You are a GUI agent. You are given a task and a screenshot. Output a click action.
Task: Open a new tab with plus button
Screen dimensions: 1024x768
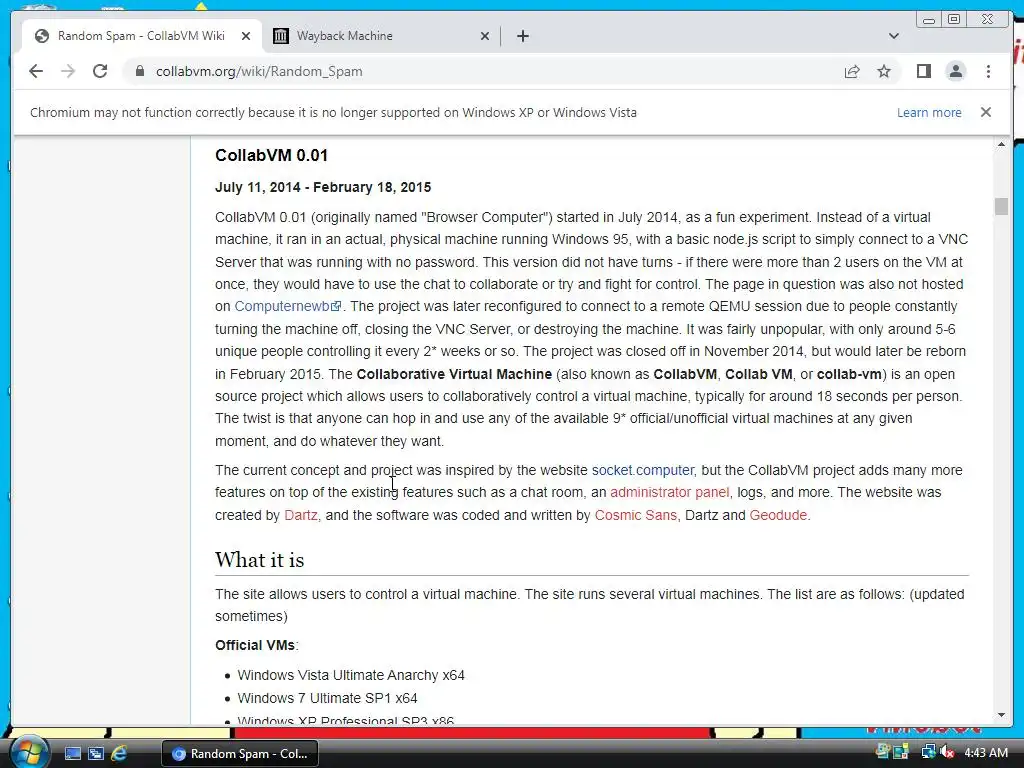click(x=522, y=36)
